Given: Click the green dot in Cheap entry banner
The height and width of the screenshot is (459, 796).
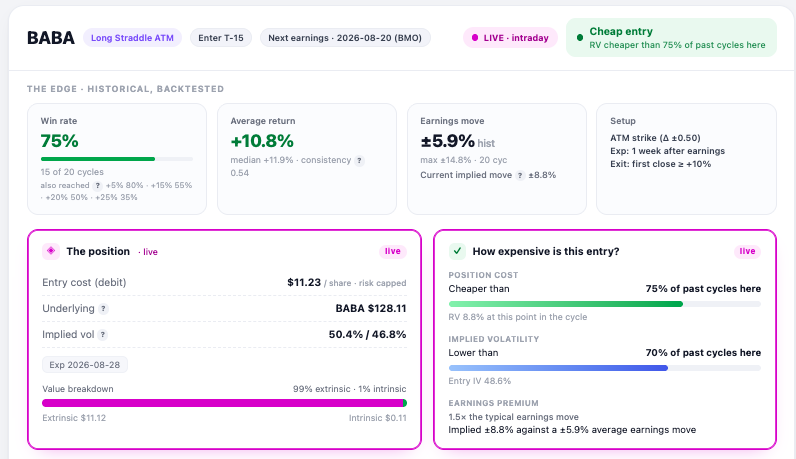Looking at the screenshot, I should pyautogui.click(x=580, y=38).
